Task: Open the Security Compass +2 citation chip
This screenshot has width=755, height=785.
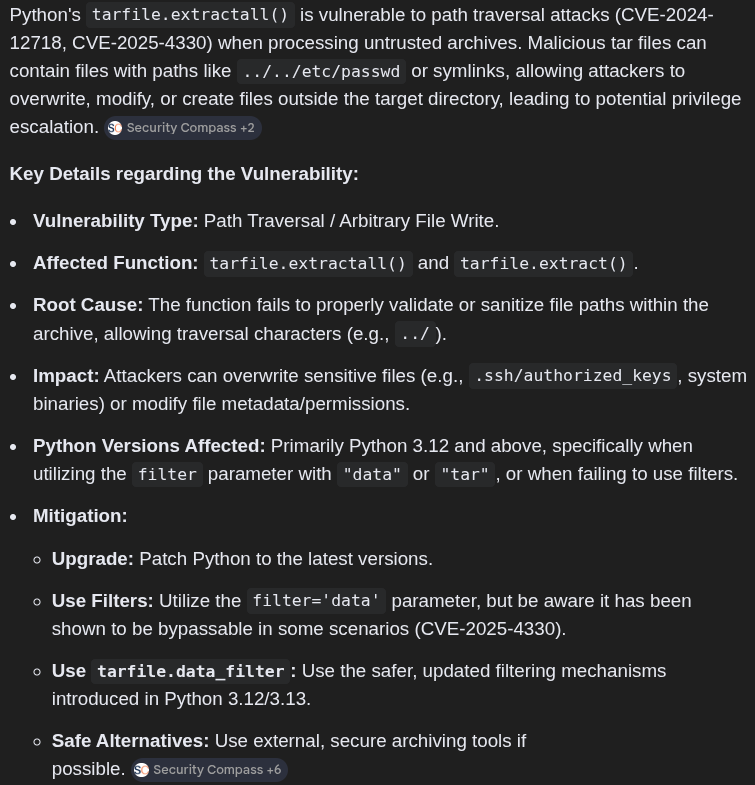Action: pos(183,128)
